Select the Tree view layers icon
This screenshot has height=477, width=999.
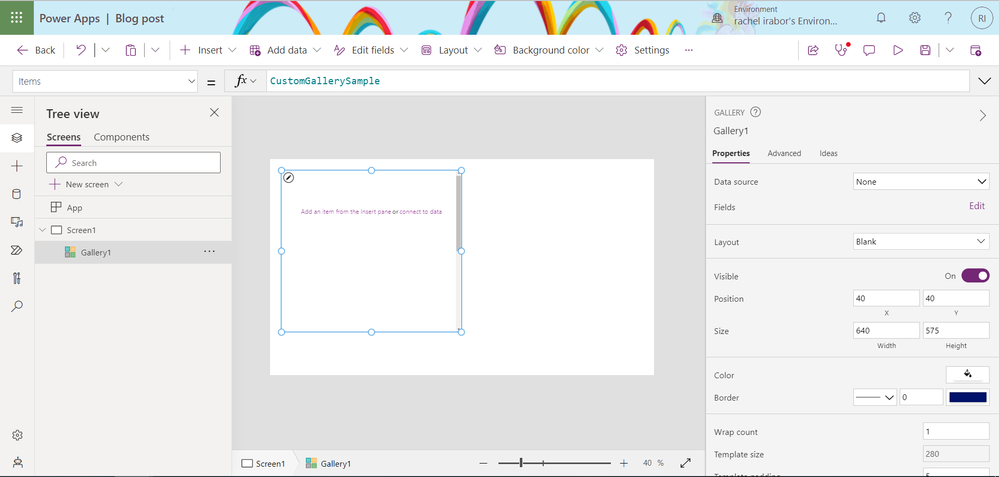(17, 138)
